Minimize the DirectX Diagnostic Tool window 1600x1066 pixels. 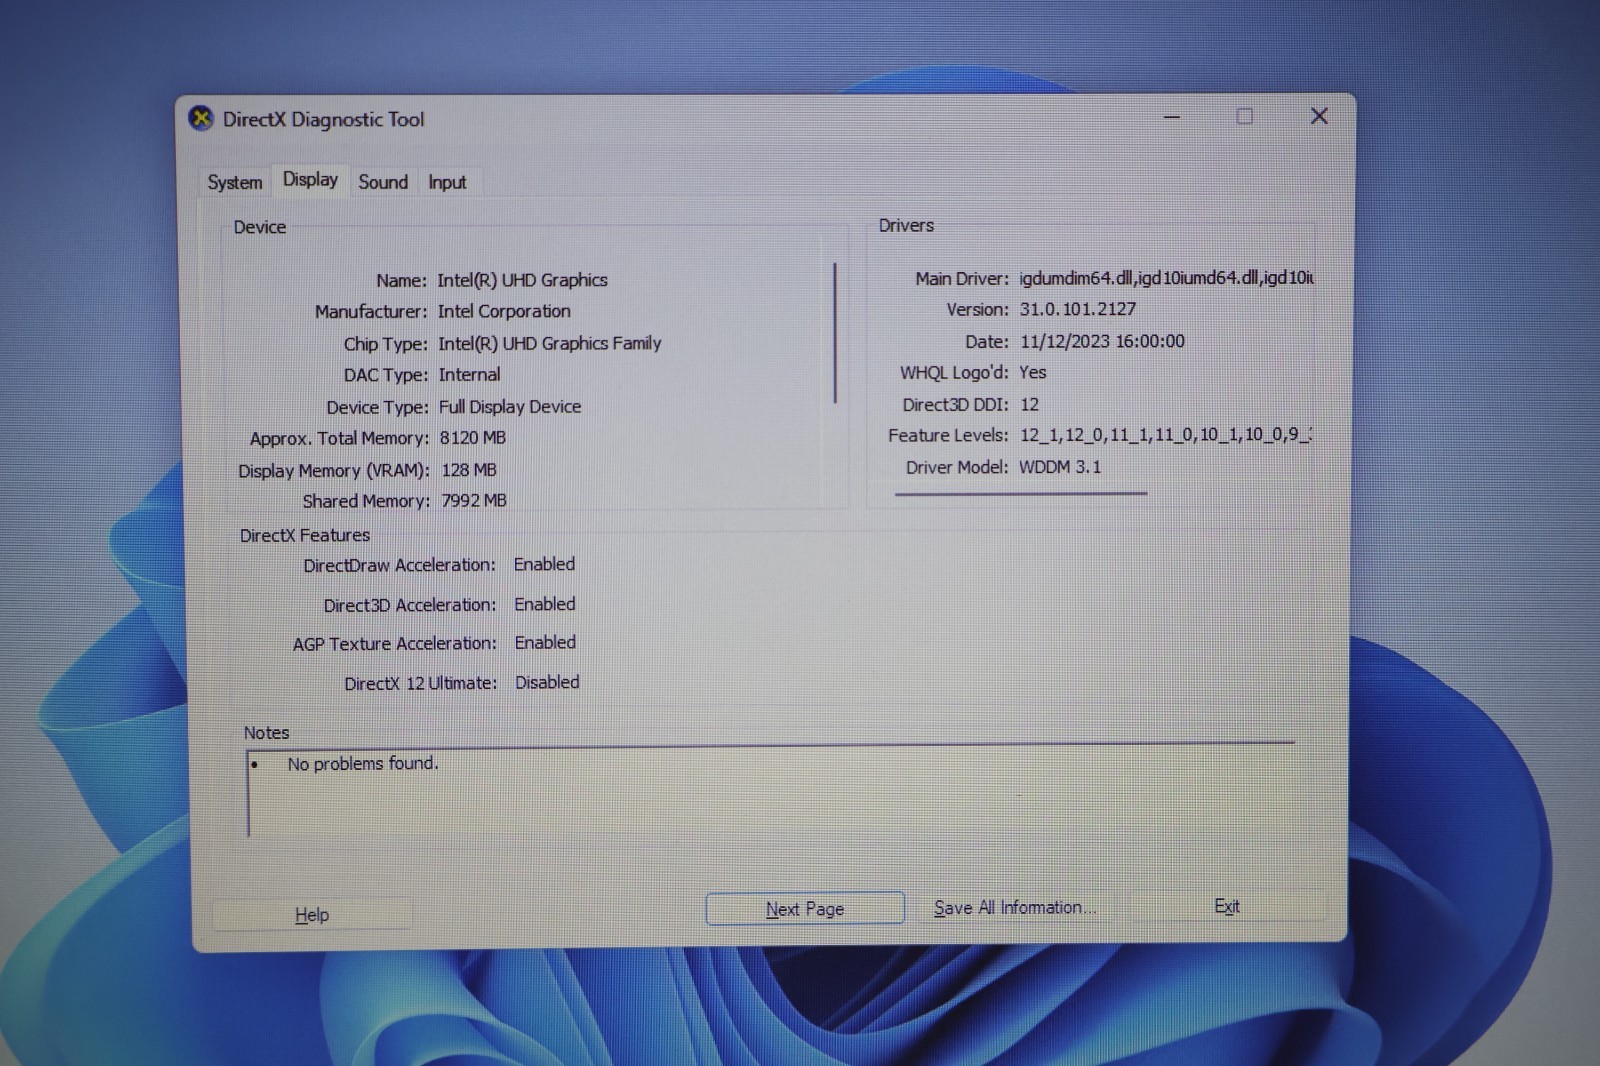(1172, 117)
